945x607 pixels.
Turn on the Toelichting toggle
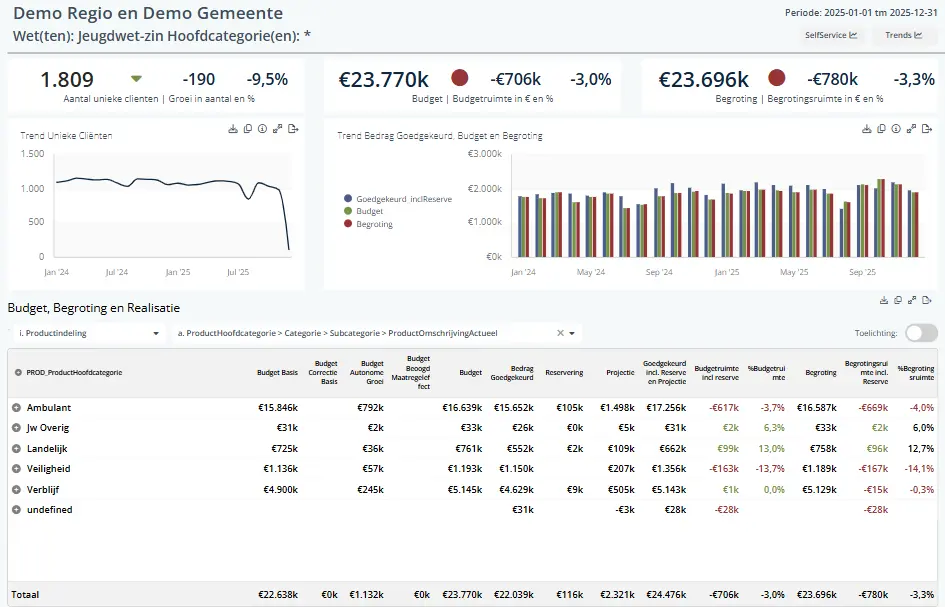(x=921, y=333)
